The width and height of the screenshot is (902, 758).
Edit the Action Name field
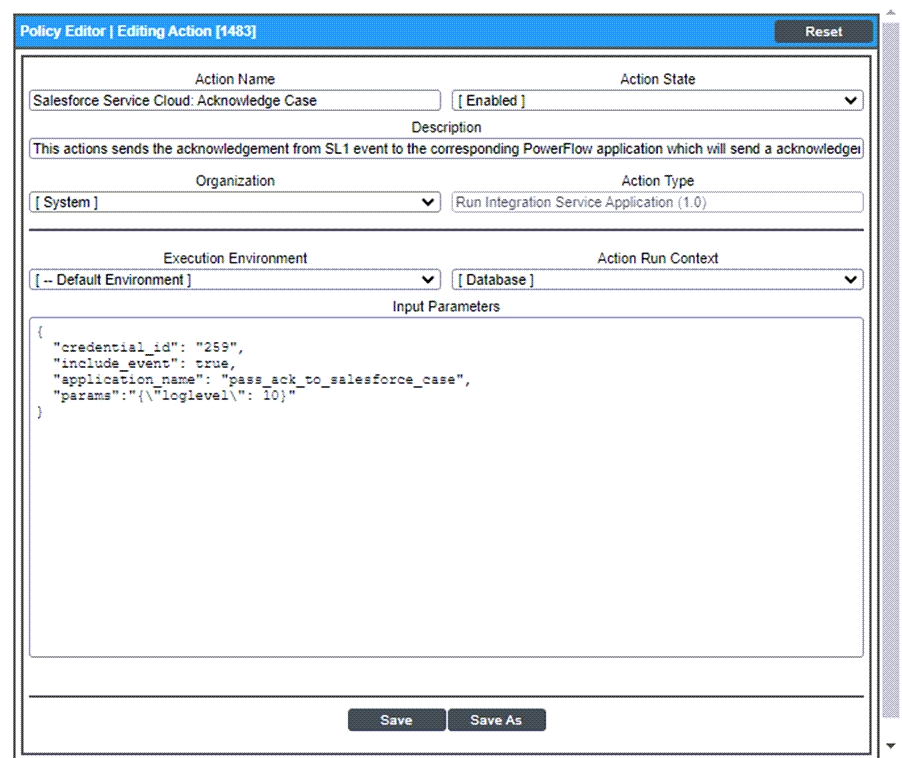pyautogui.click(x=235, y=101)
